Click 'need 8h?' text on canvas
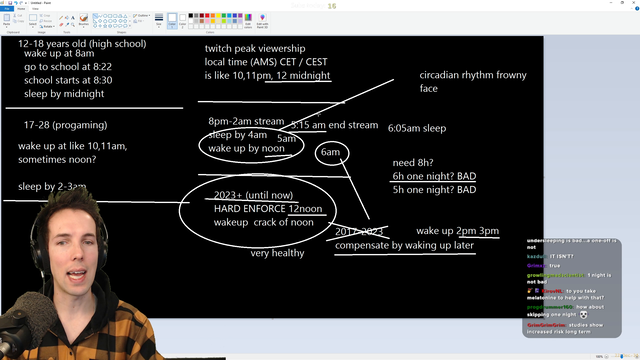 (413, 162)
